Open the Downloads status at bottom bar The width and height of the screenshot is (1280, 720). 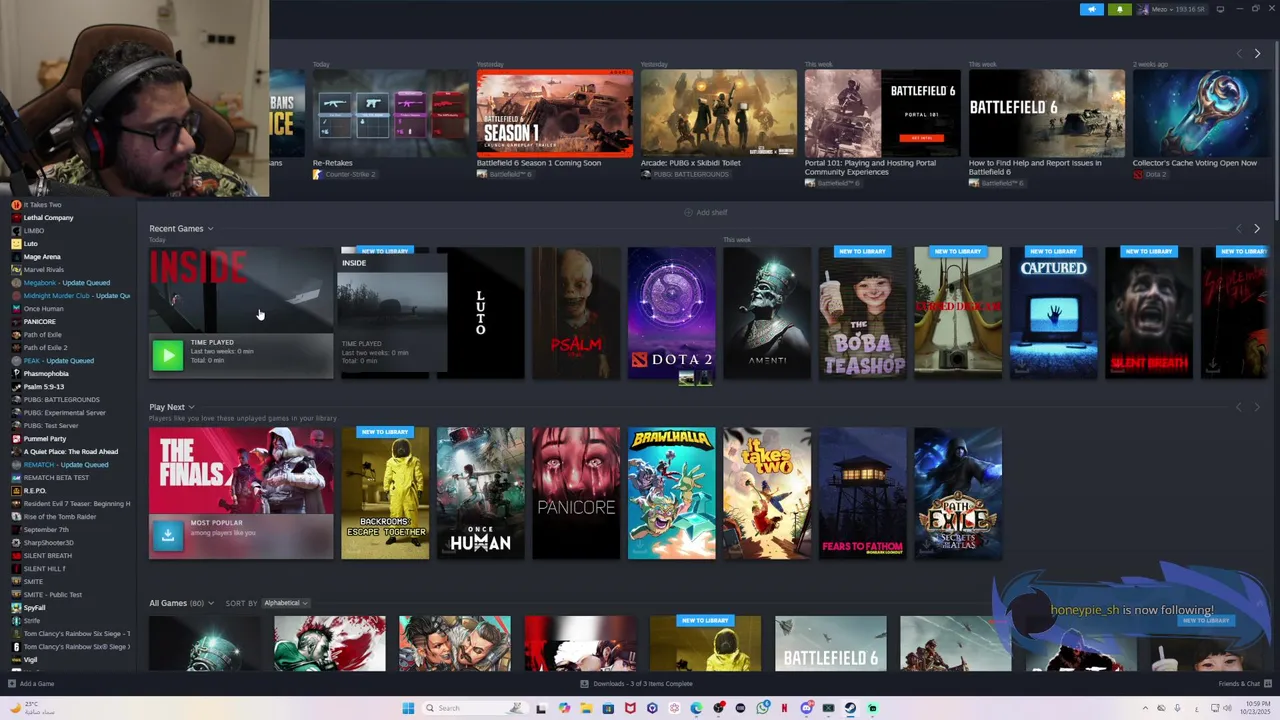(x=636, y=684)
